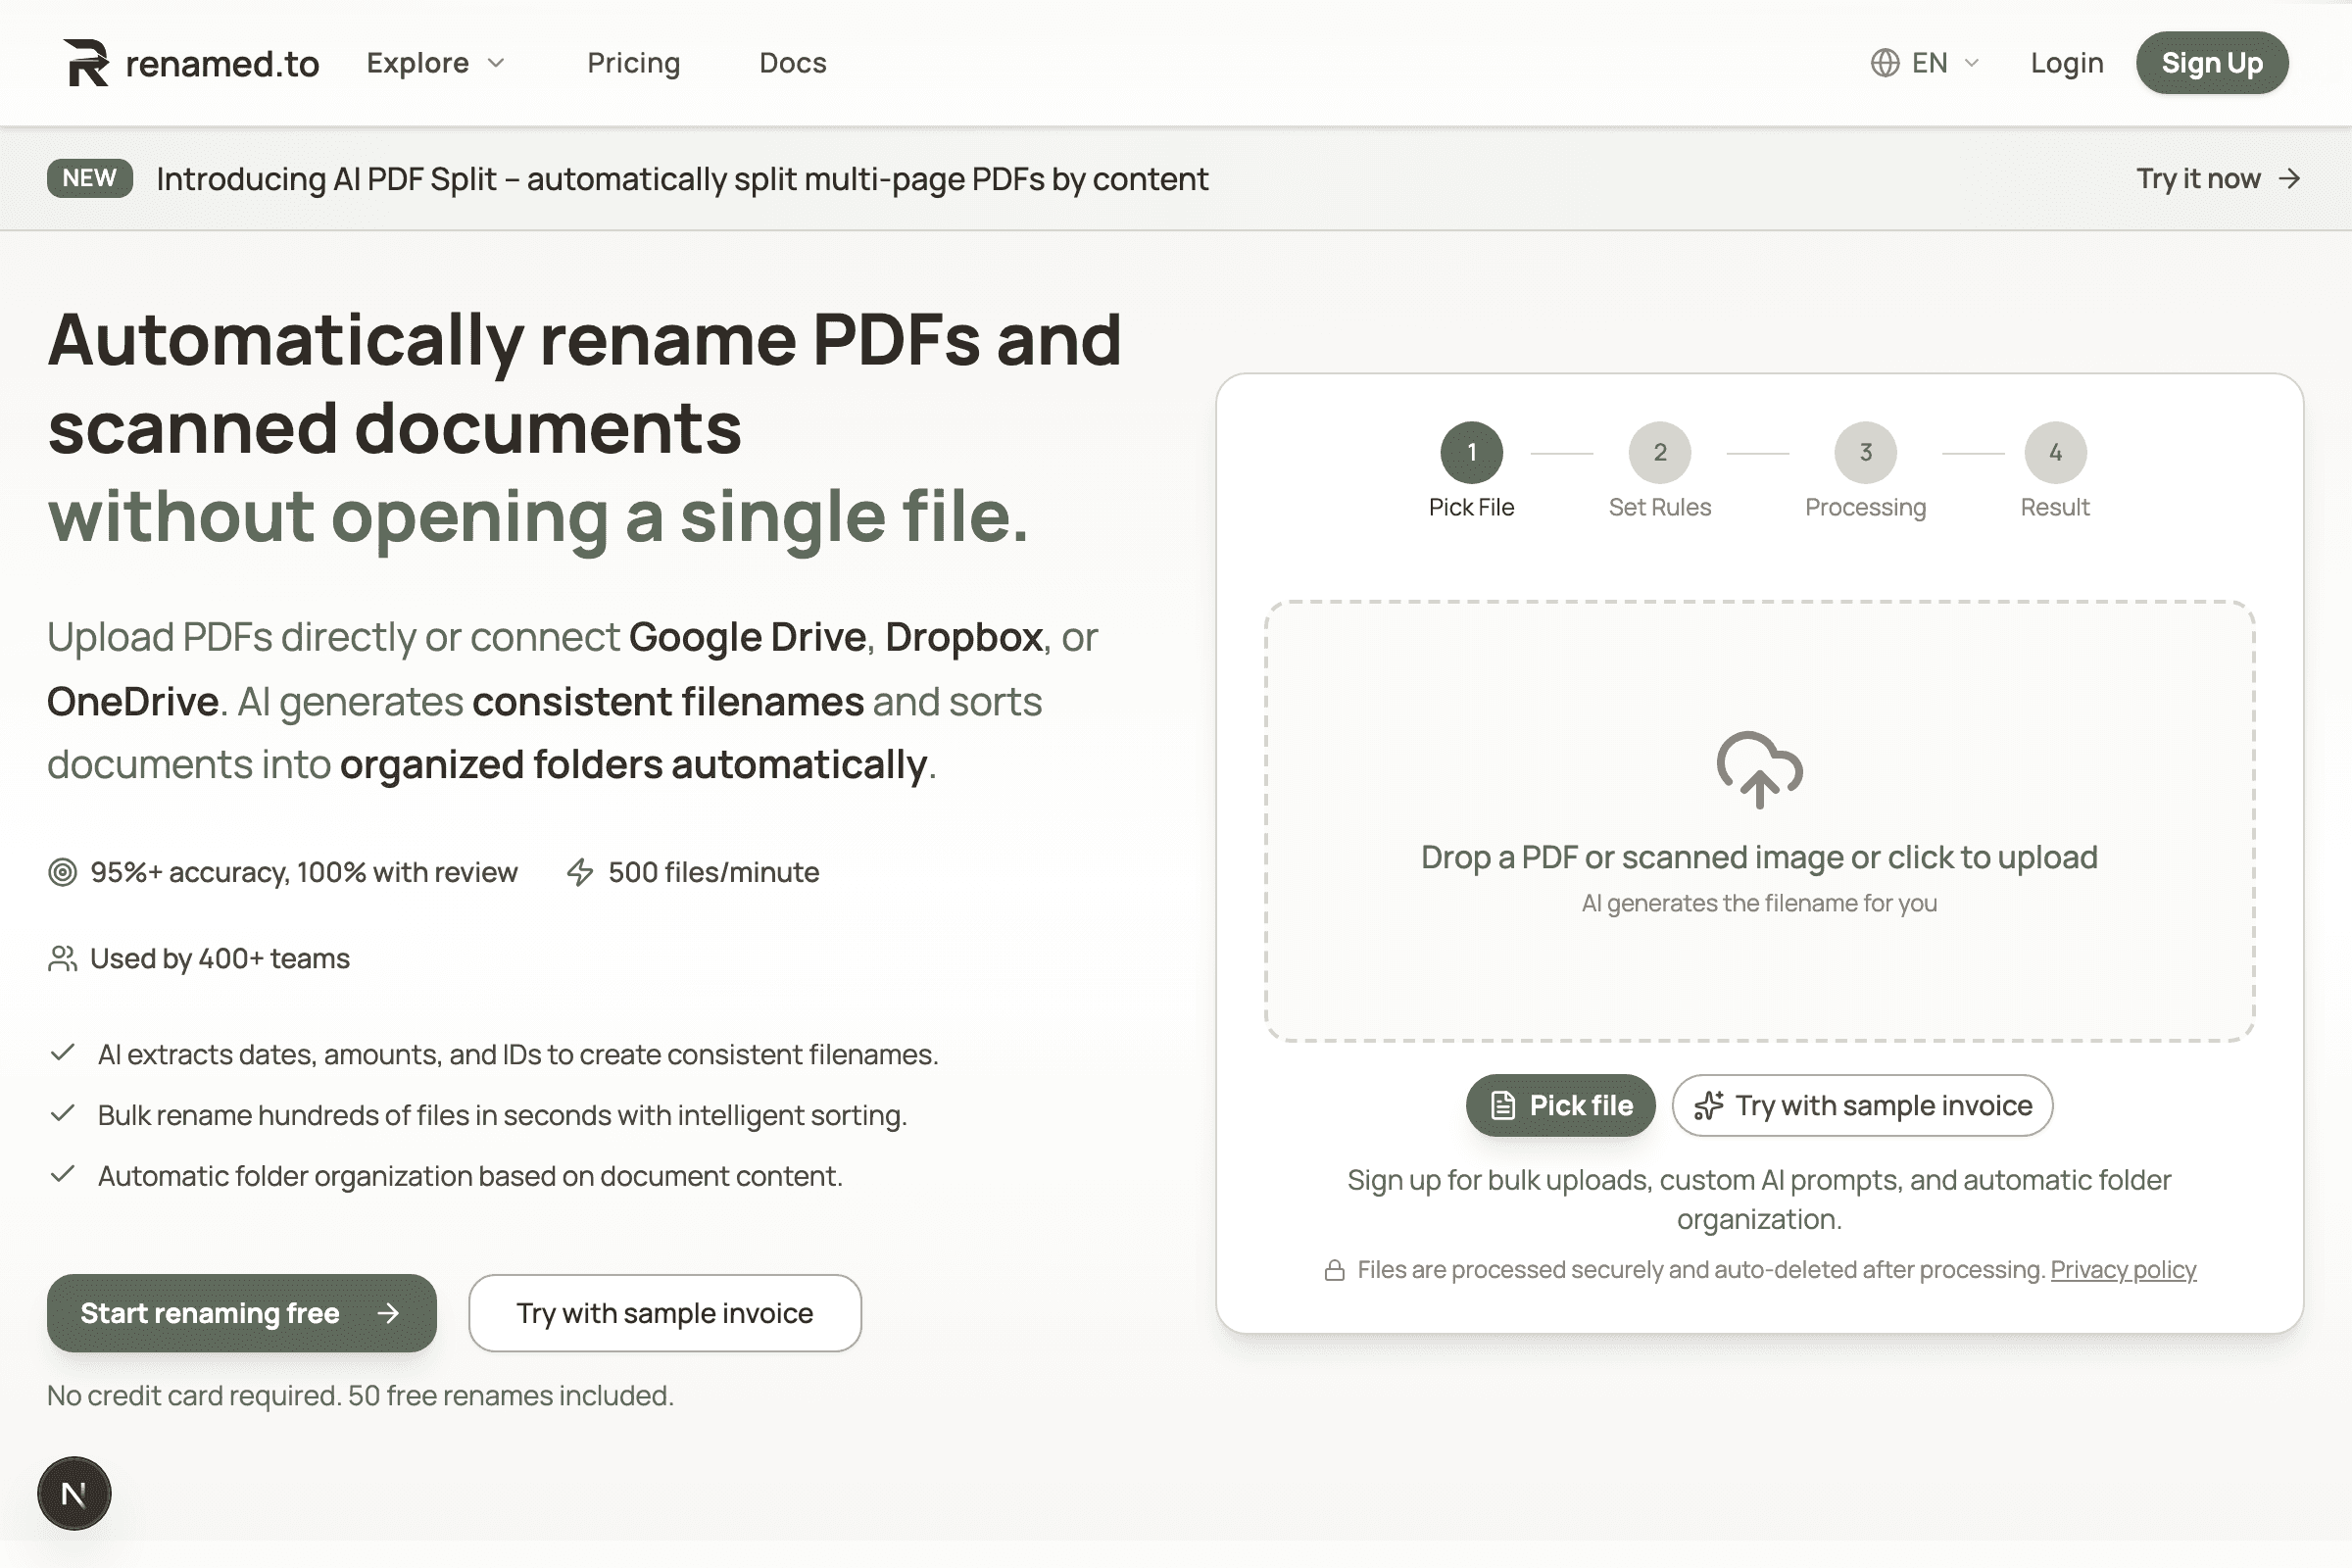Screen dimensions: 2352x1568
Task: Click Try it now in the banner
Action: [2218, 178]
